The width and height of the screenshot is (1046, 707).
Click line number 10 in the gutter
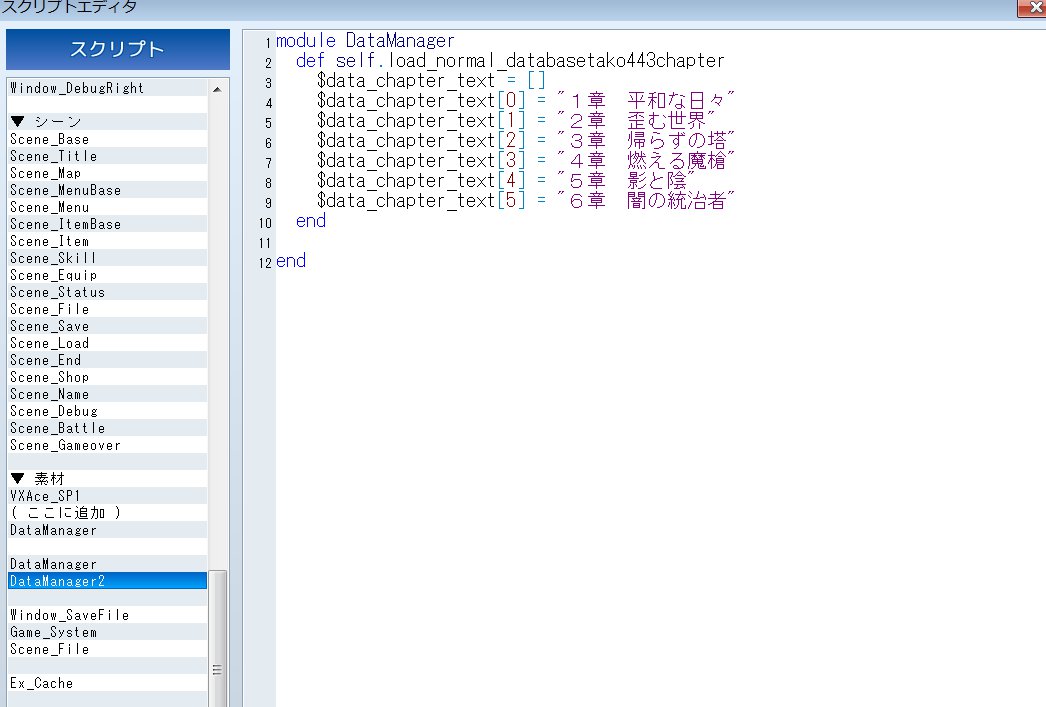264,222
